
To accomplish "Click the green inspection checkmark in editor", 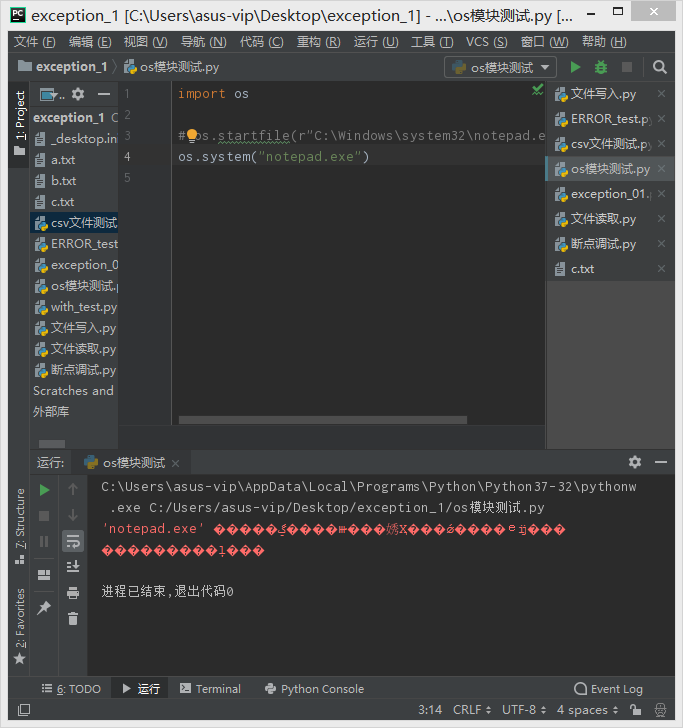I will [537, 90].
